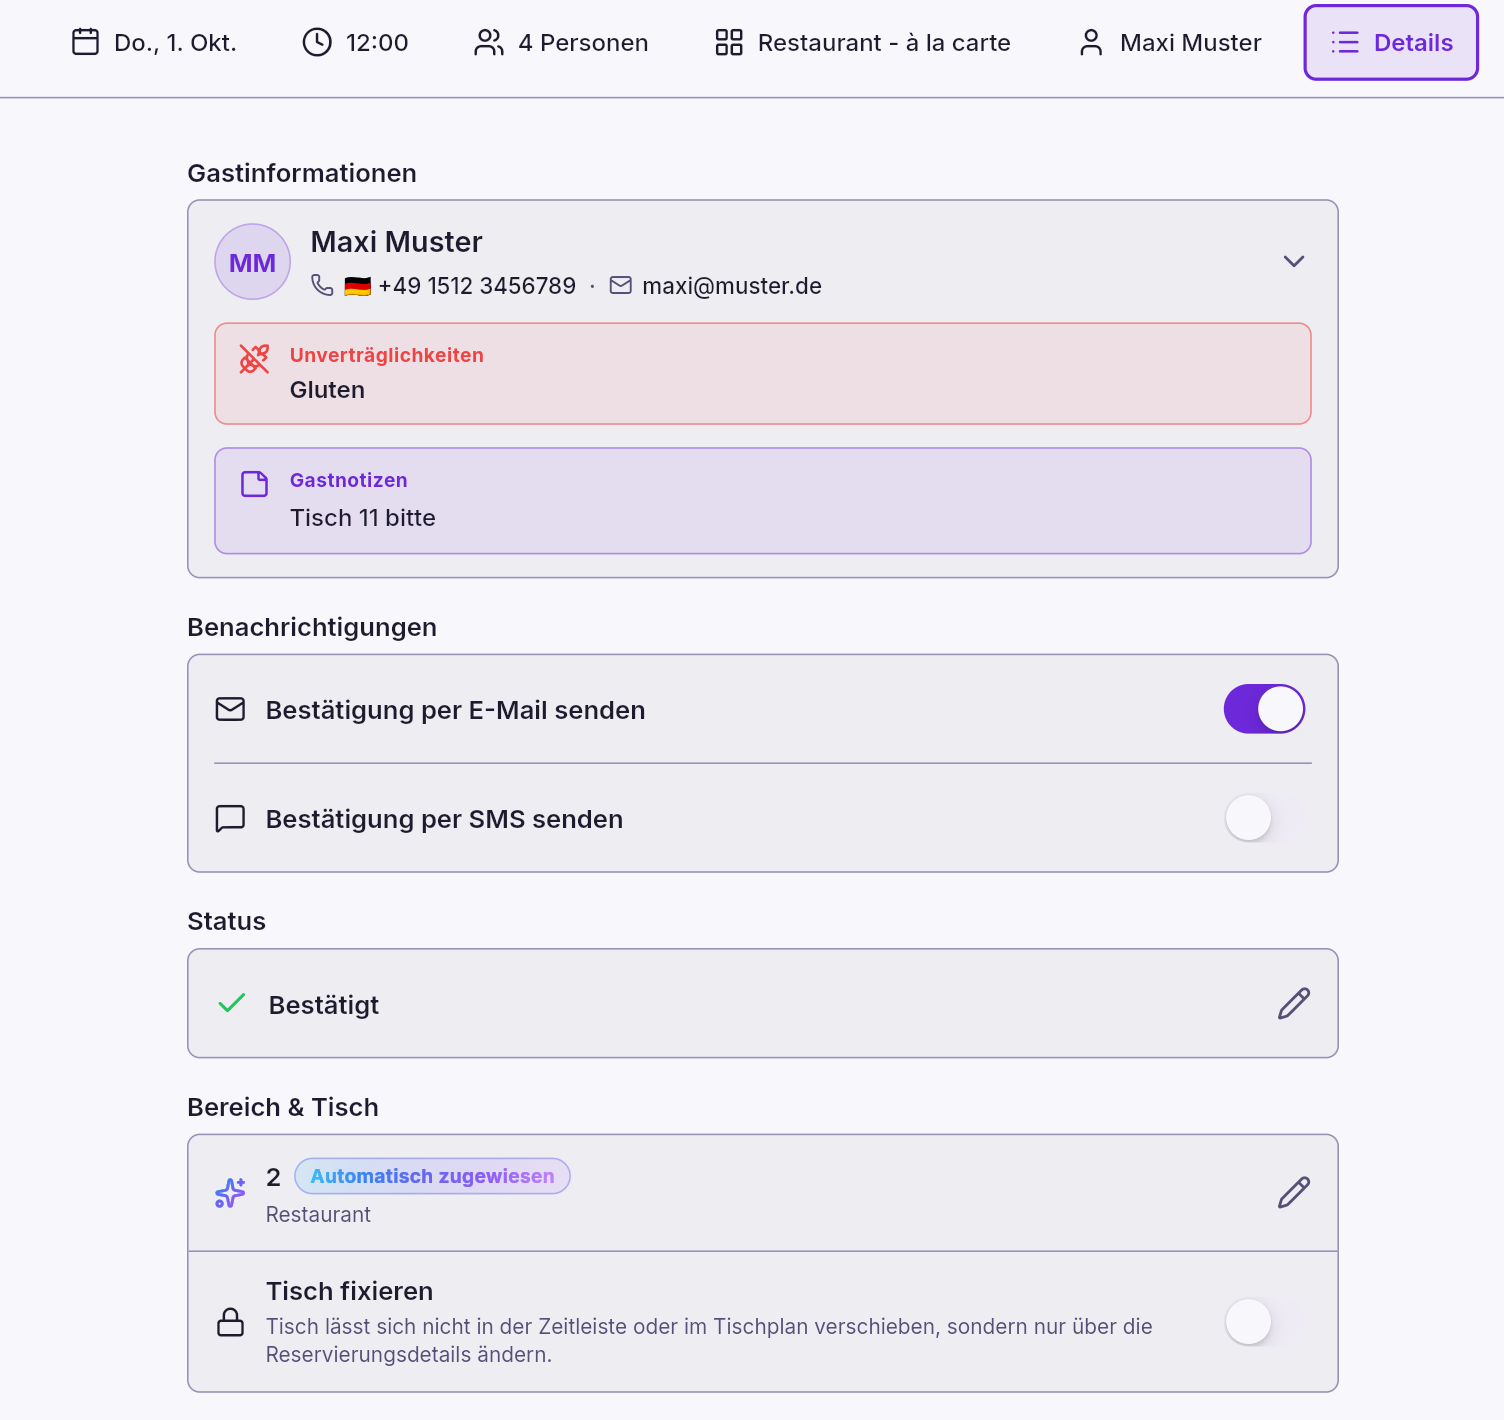
Task: Click the grid icon beside Restaurant - à la carte
Action: tap(729, 42)
